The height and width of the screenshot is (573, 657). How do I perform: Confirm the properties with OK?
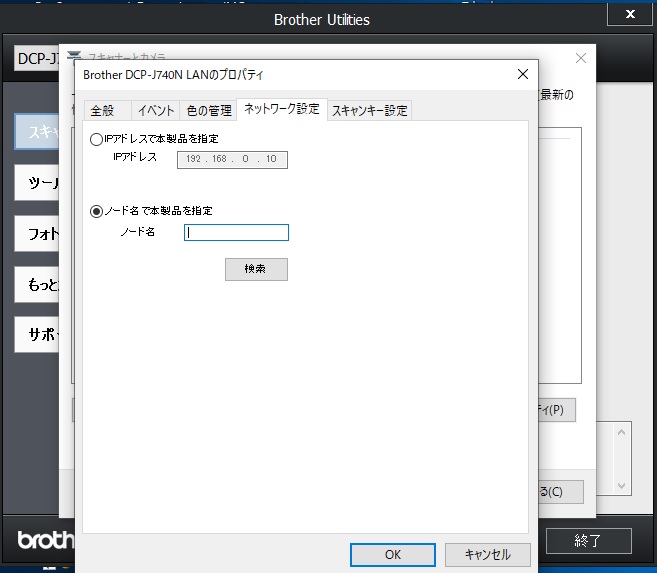[392, 554]
